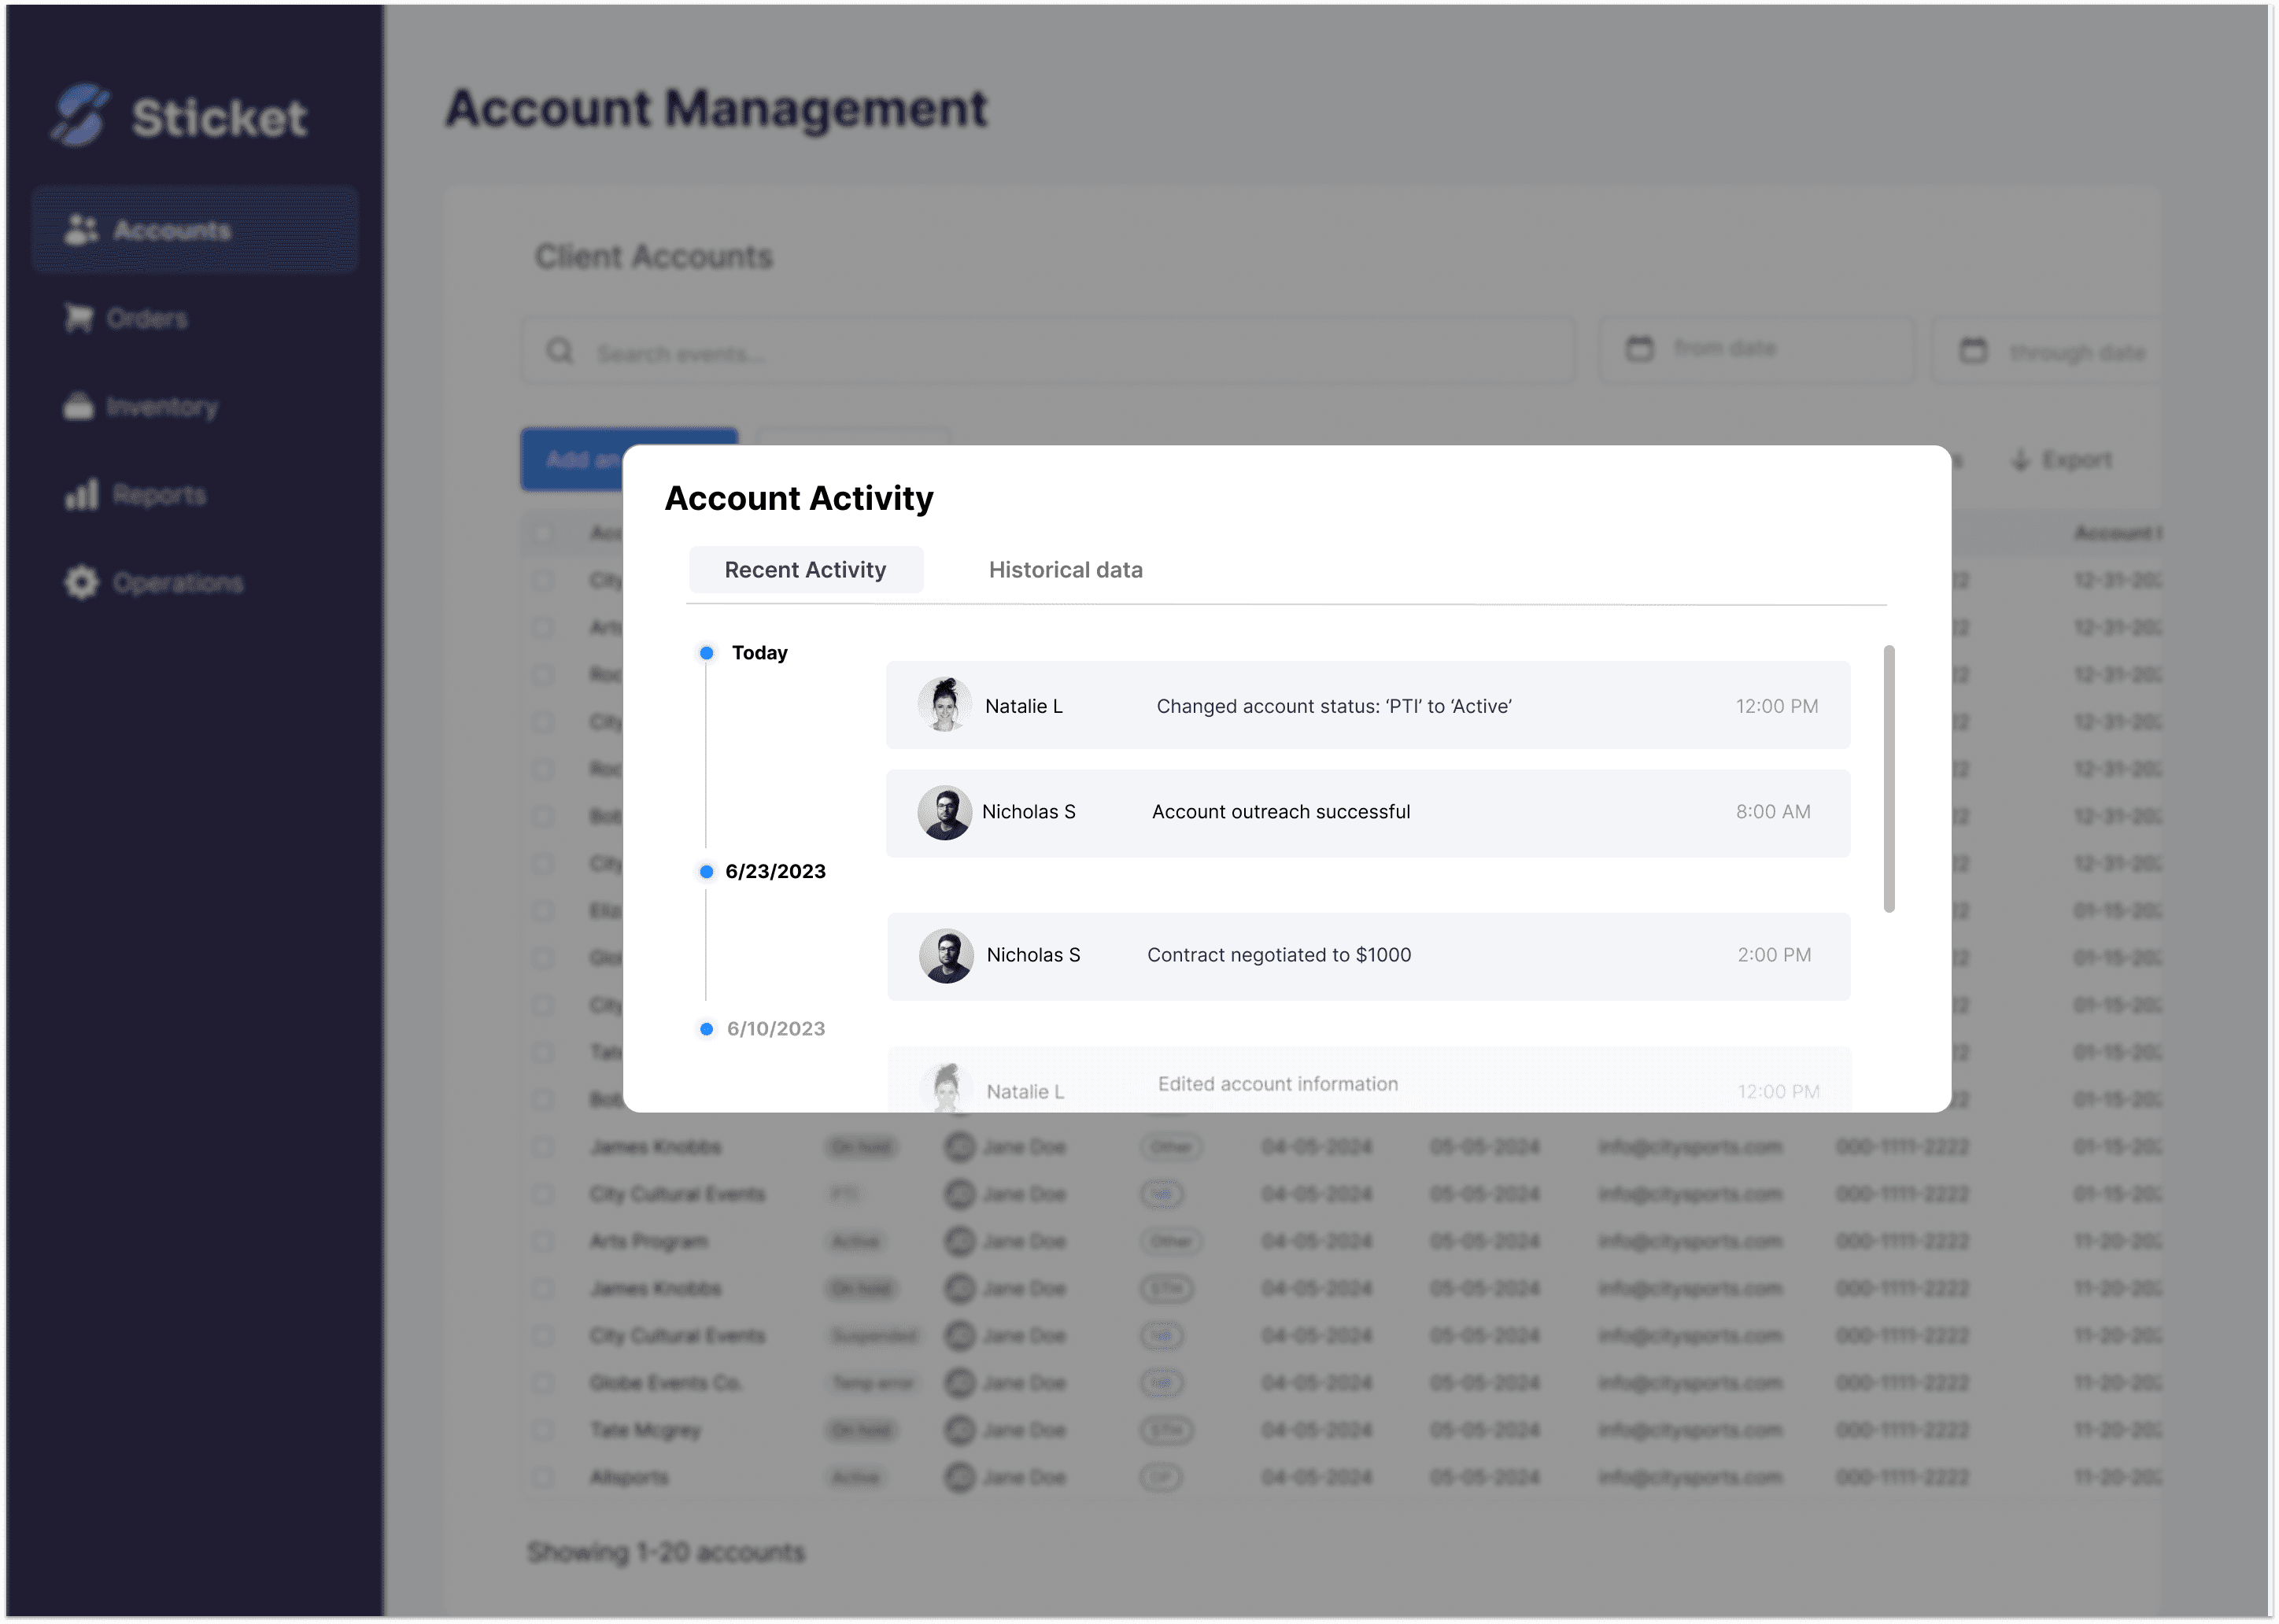
Task: Open Inventory via its sidebar icon
Action: [78, 406]
